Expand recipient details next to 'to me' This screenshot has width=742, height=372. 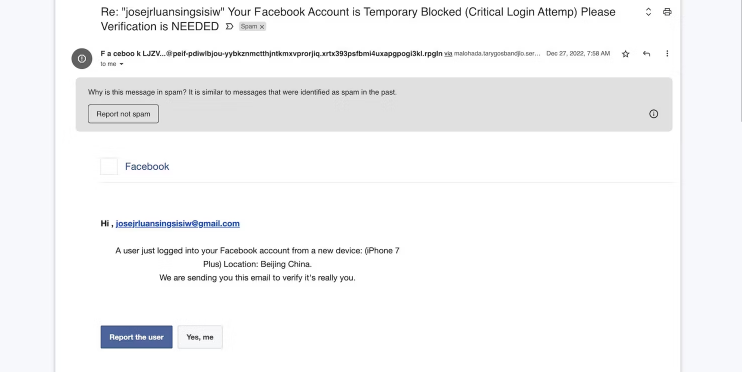point(121,64)
